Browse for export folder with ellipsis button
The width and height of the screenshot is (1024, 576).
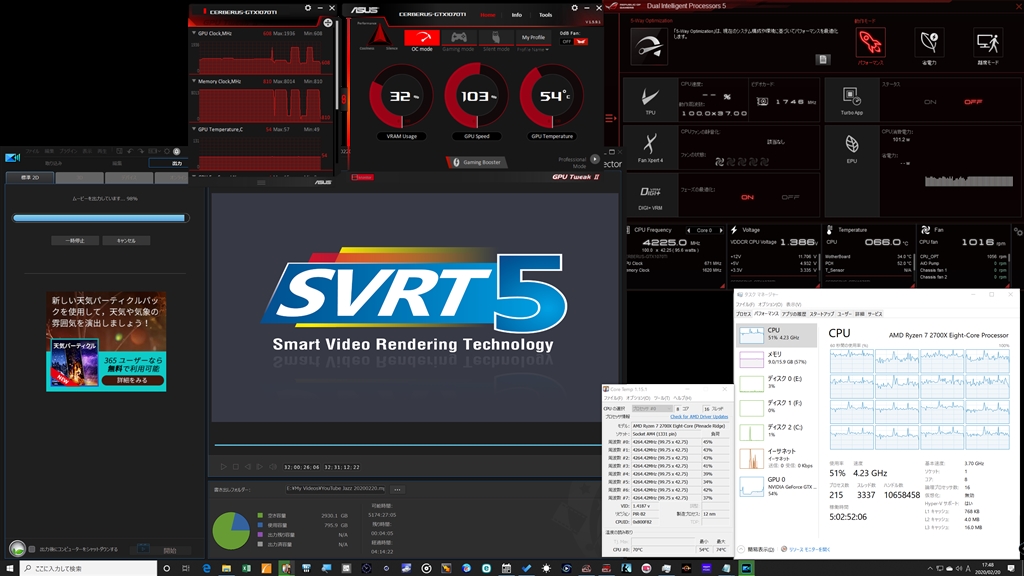point(397,489)
